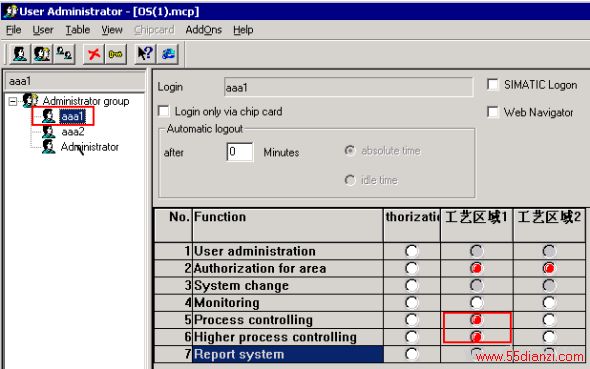Tick the Web Navigator checkbox
Screen dimensions: 590x369
tap(493, 112)
